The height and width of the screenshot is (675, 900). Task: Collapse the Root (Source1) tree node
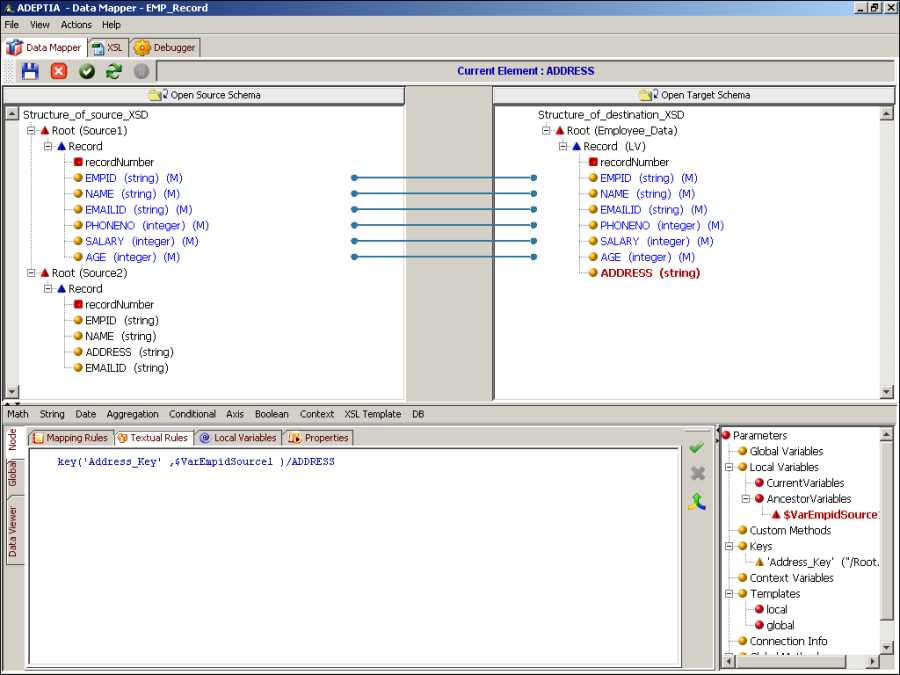pyautogui.click(x=31, y=131)
